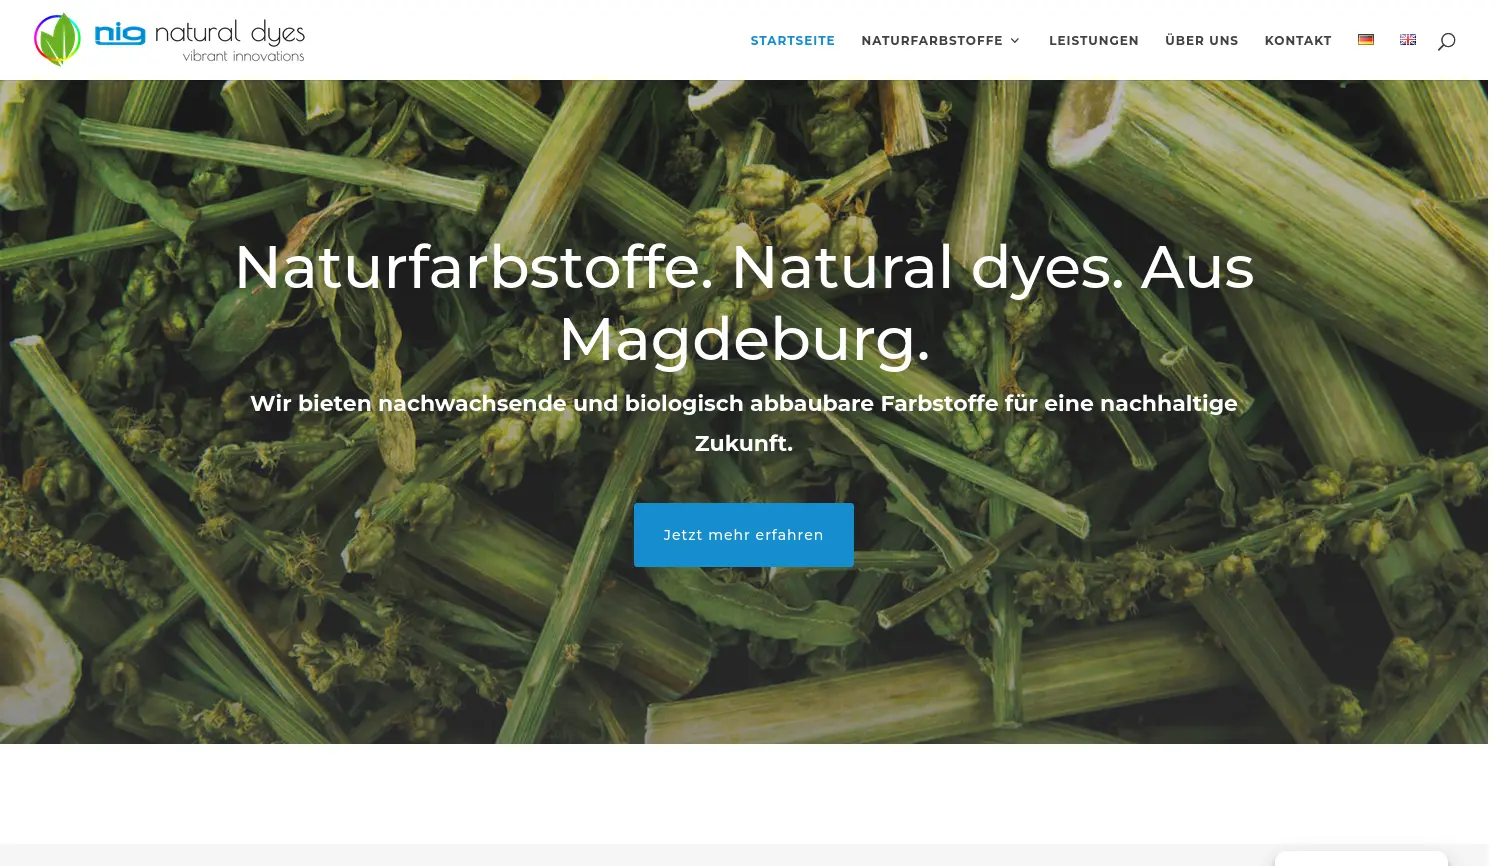
Task: Open site search via magnifying glass
Action: (1447, 40)
